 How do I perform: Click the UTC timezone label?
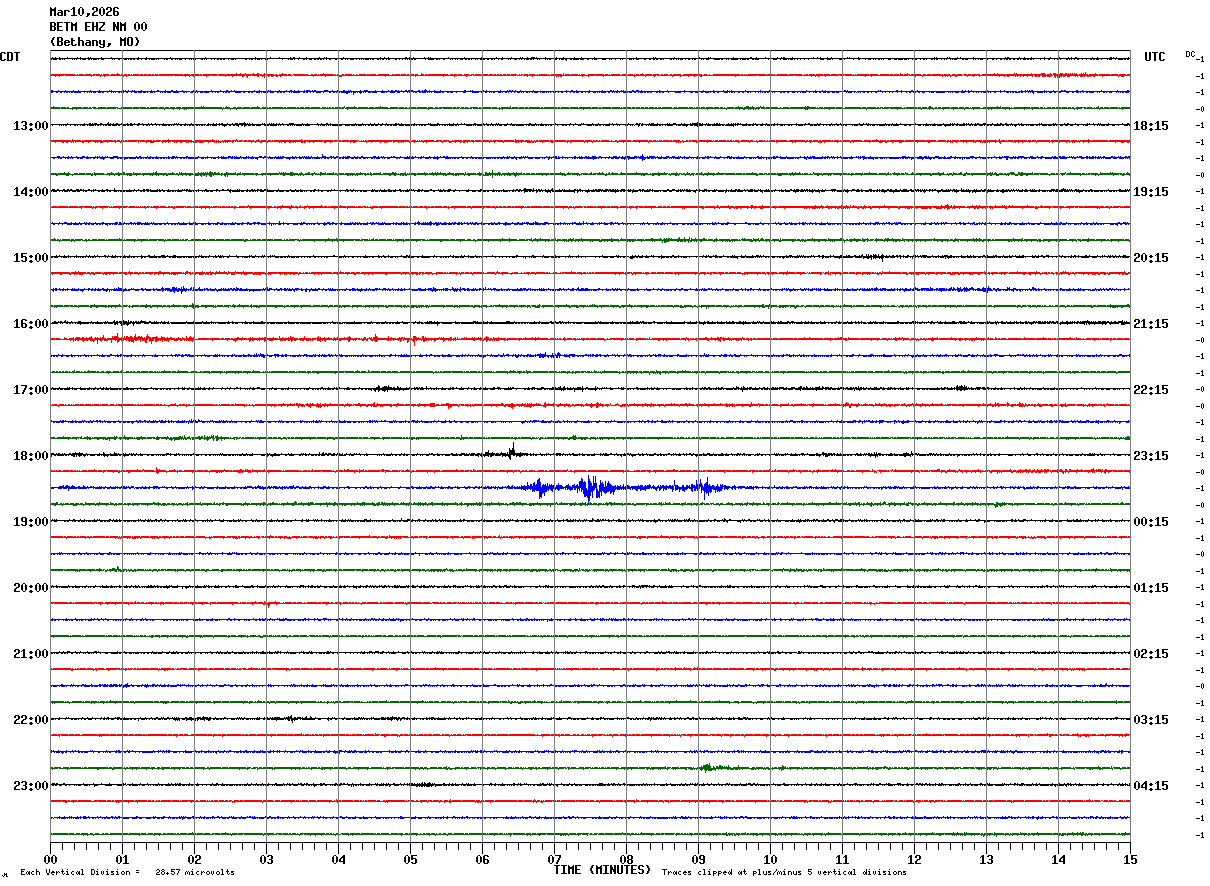pos(1155,57)
